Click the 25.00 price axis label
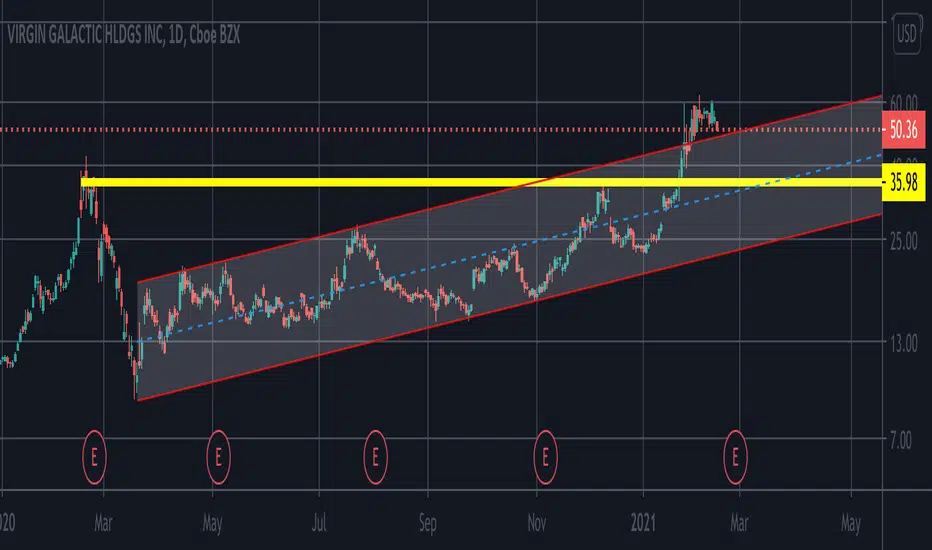 click(903, 241)
